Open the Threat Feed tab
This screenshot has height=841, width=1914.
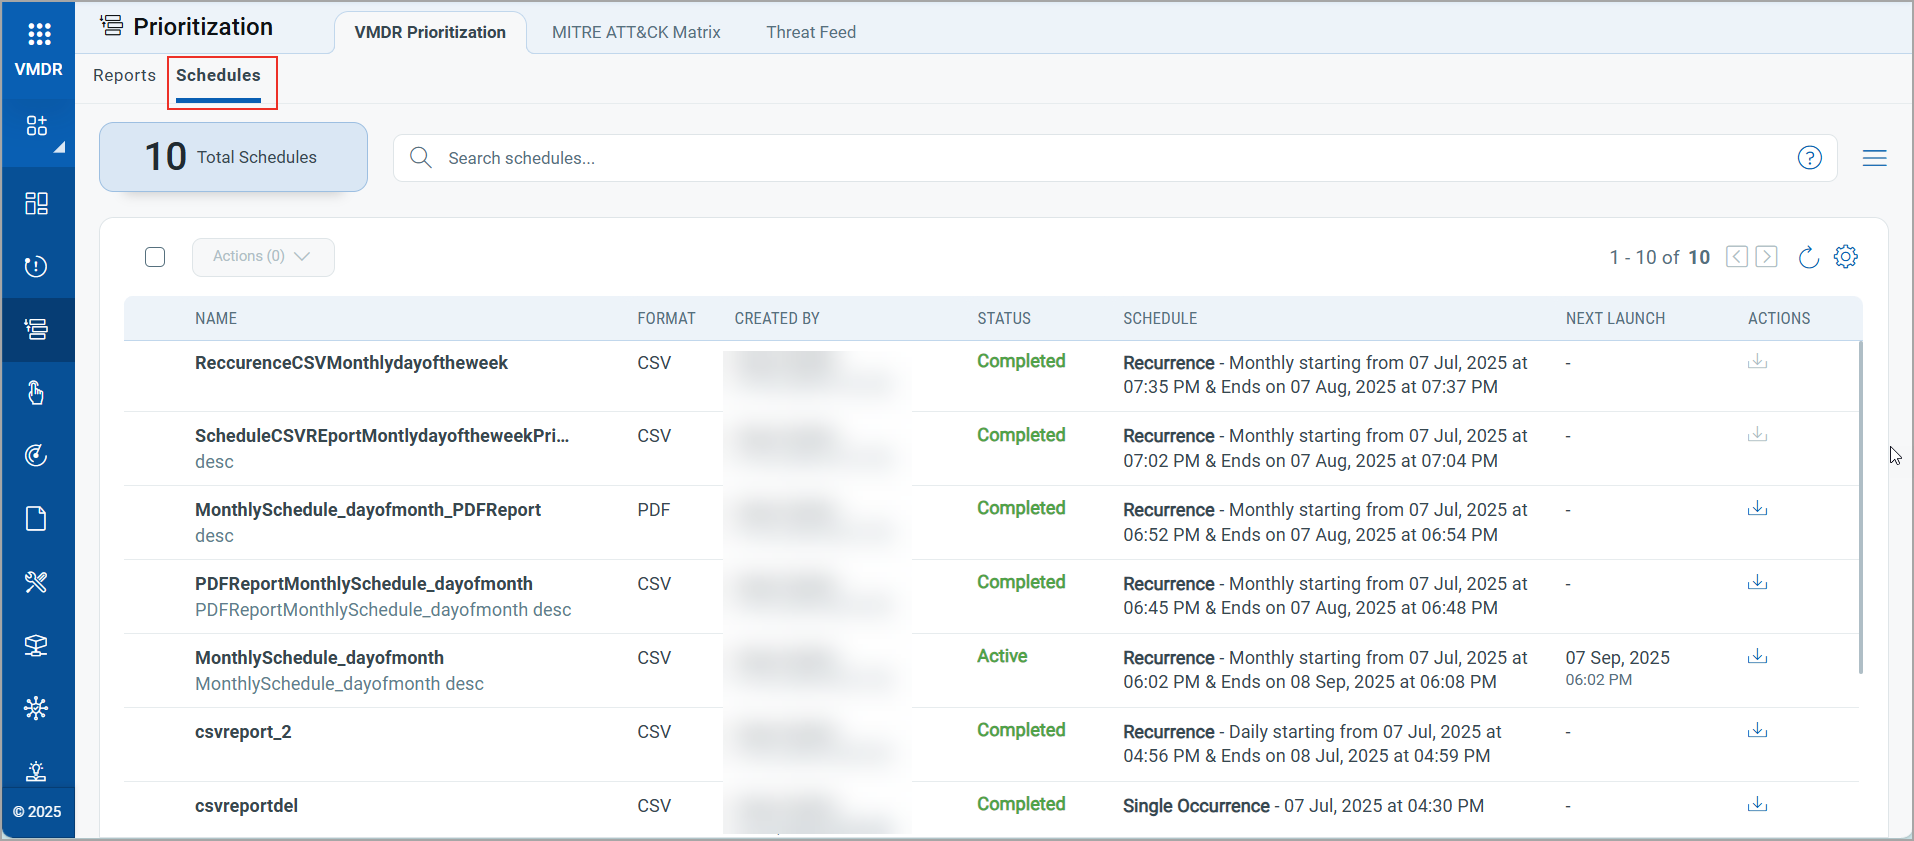(811, 32)
